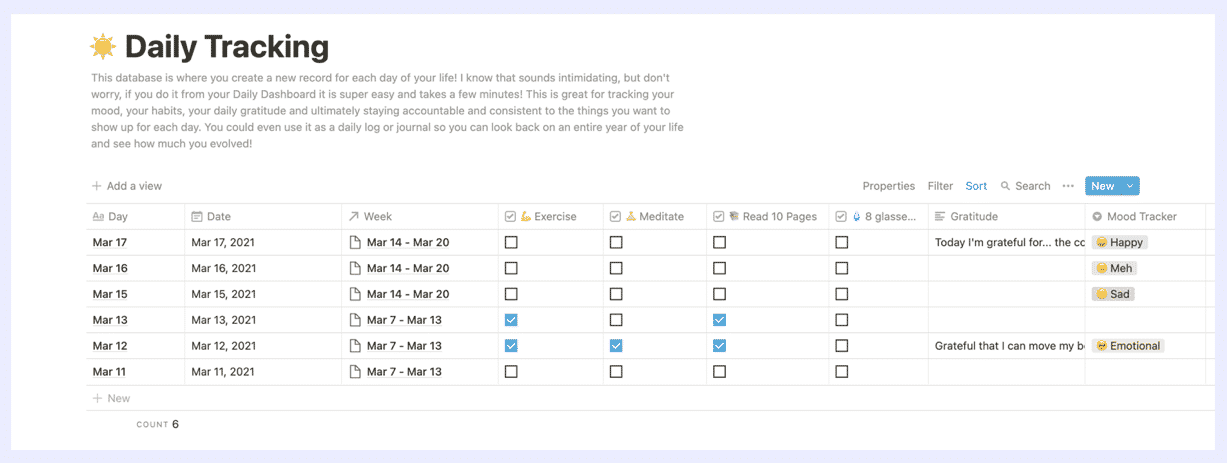Viewport: 1227px width, 463px height.
Task: Click Add a view
Action: [x=127, y=186]
